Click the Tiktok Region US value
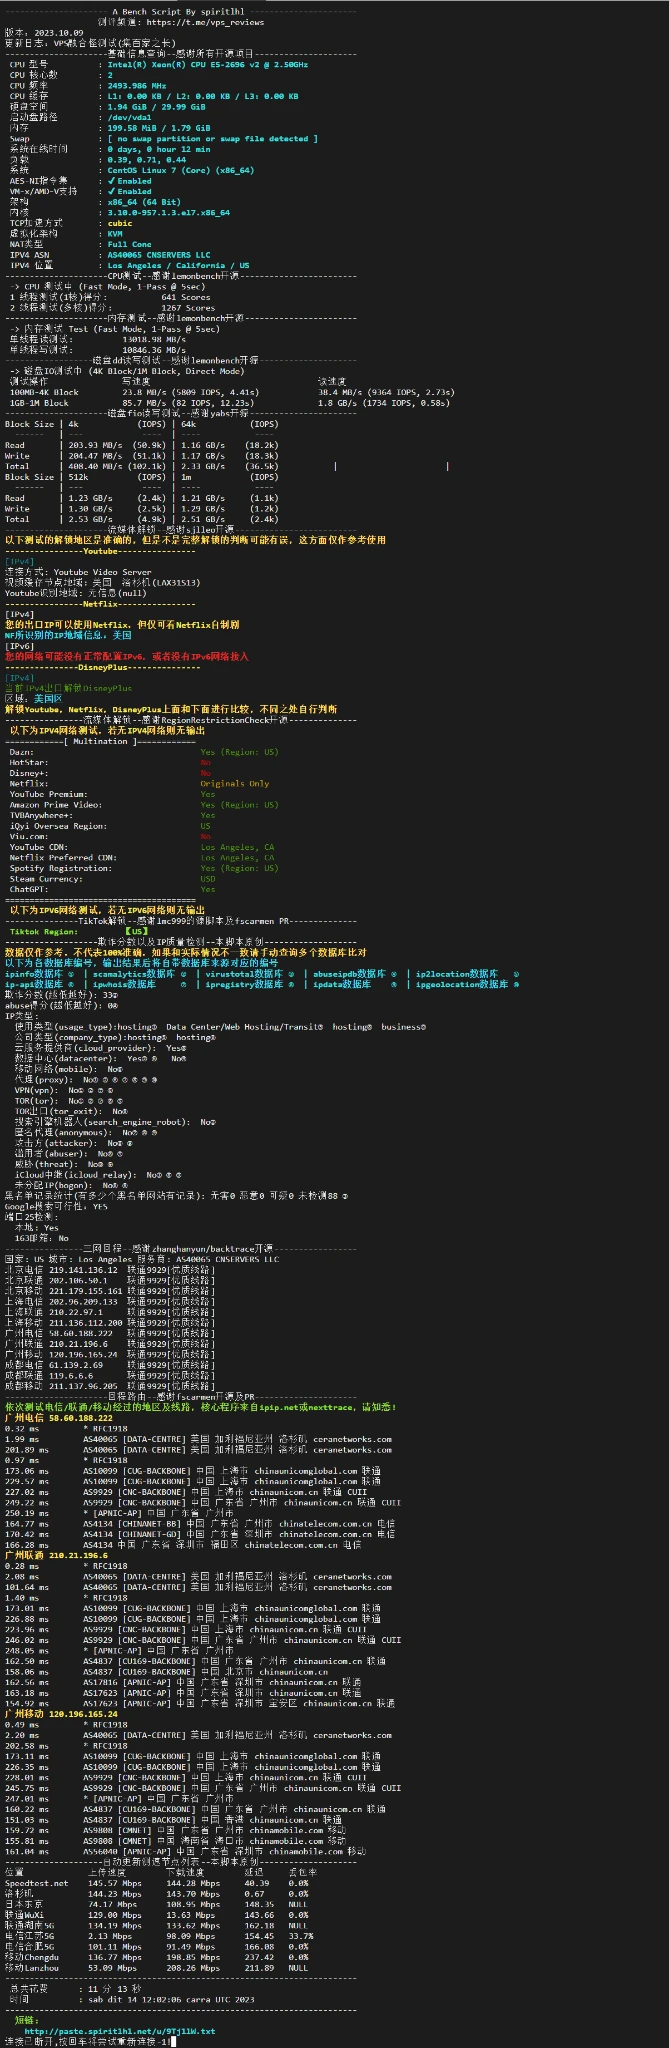The height and width of the screenshot is (2048, 669). pos(134,931)
